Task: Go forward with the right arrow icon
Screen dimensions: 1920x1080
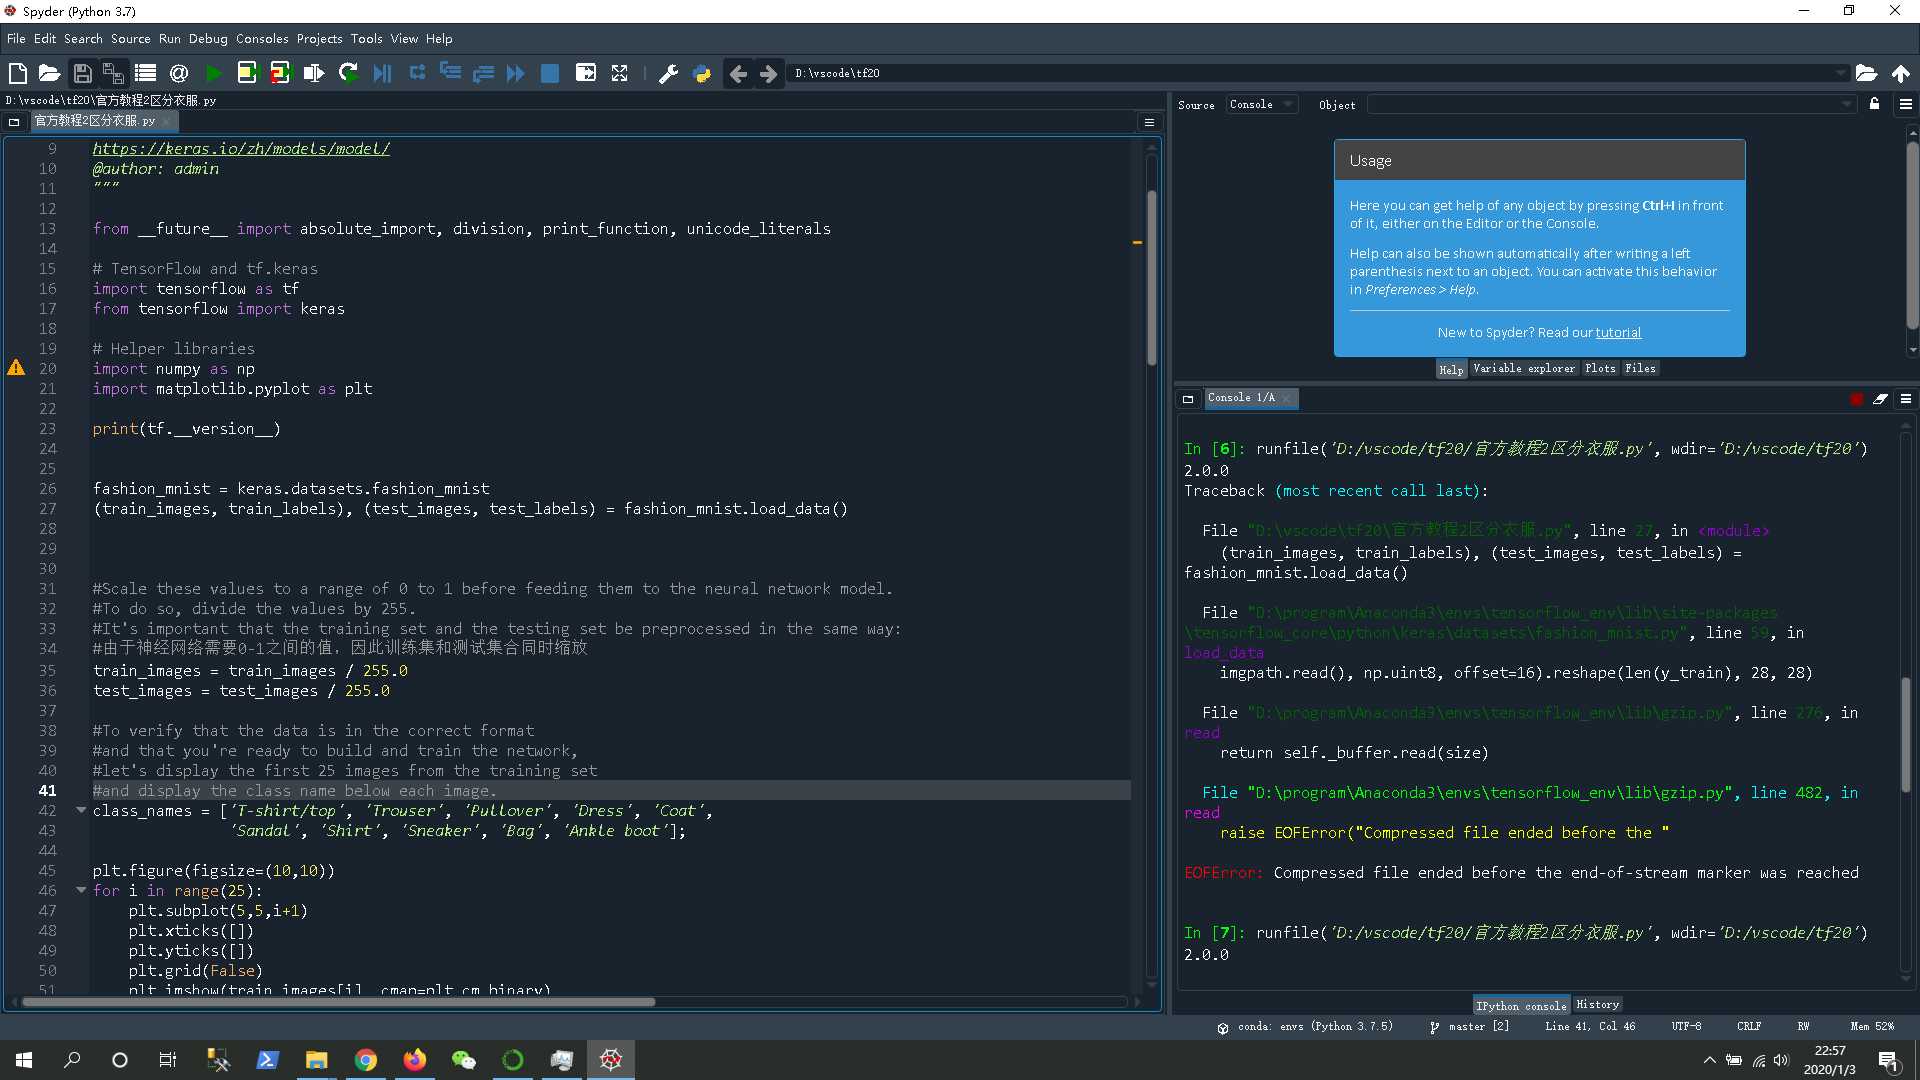Action: (768, 73)
